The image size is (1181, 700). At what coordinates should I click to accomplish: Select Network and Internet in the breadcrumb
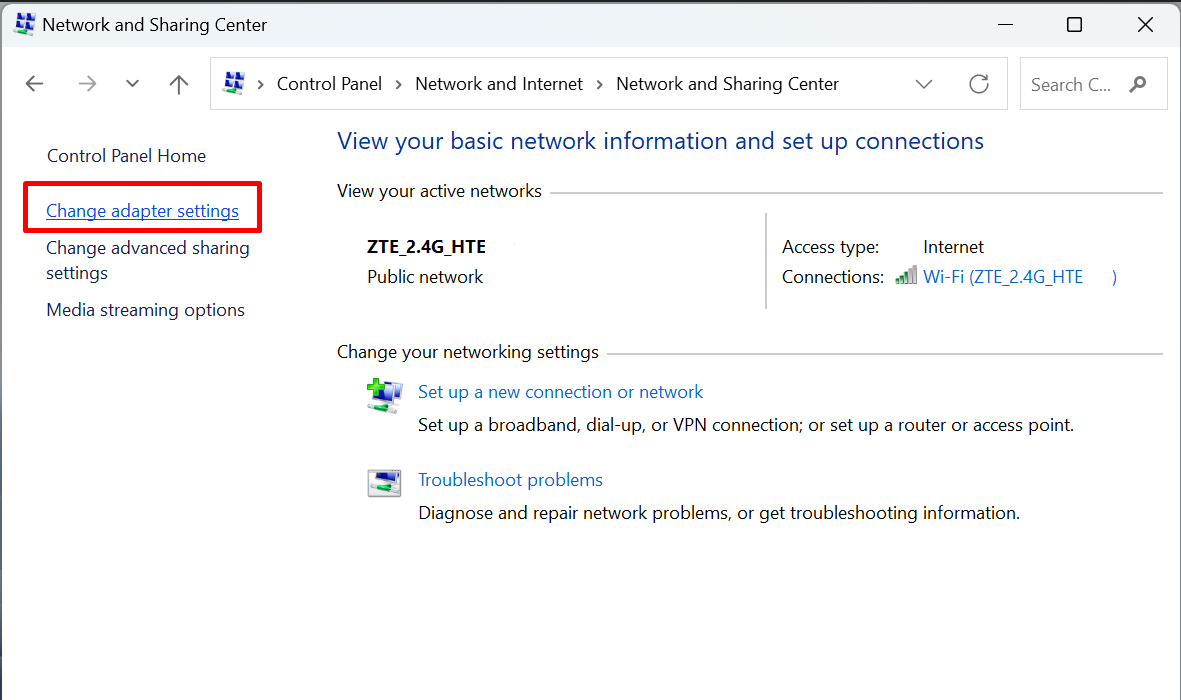498,83
